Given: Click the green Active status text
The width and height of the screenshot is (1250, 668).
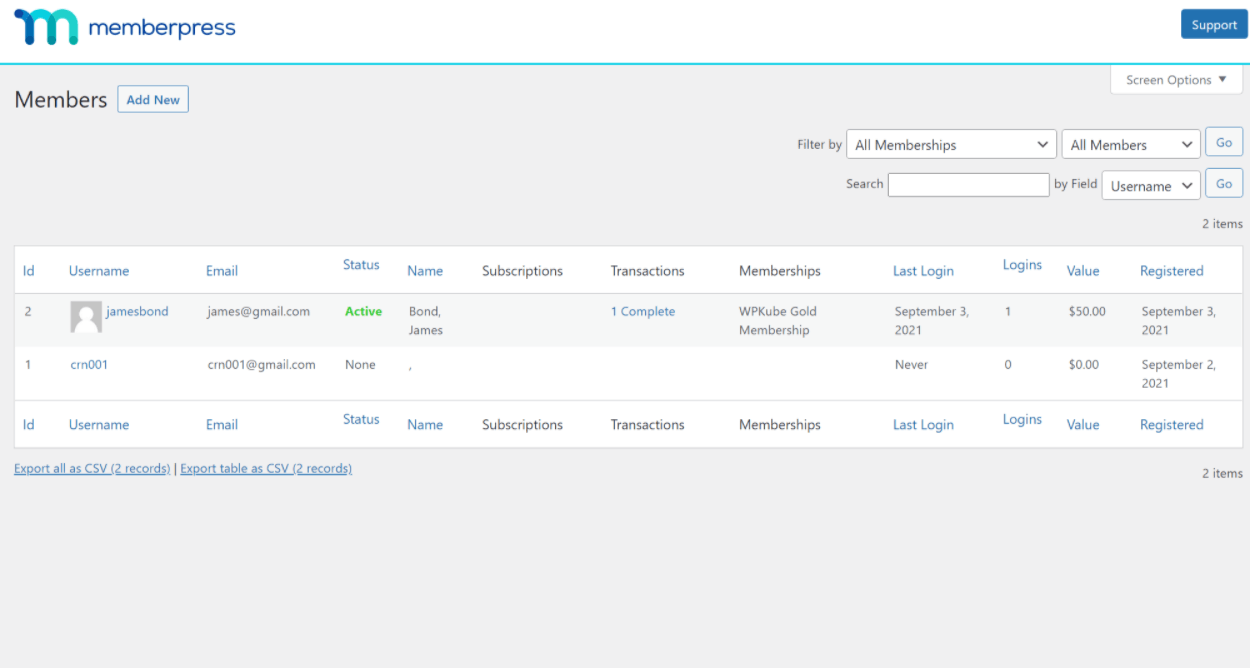Looking at the screenshot, I should tap(364, 311).
